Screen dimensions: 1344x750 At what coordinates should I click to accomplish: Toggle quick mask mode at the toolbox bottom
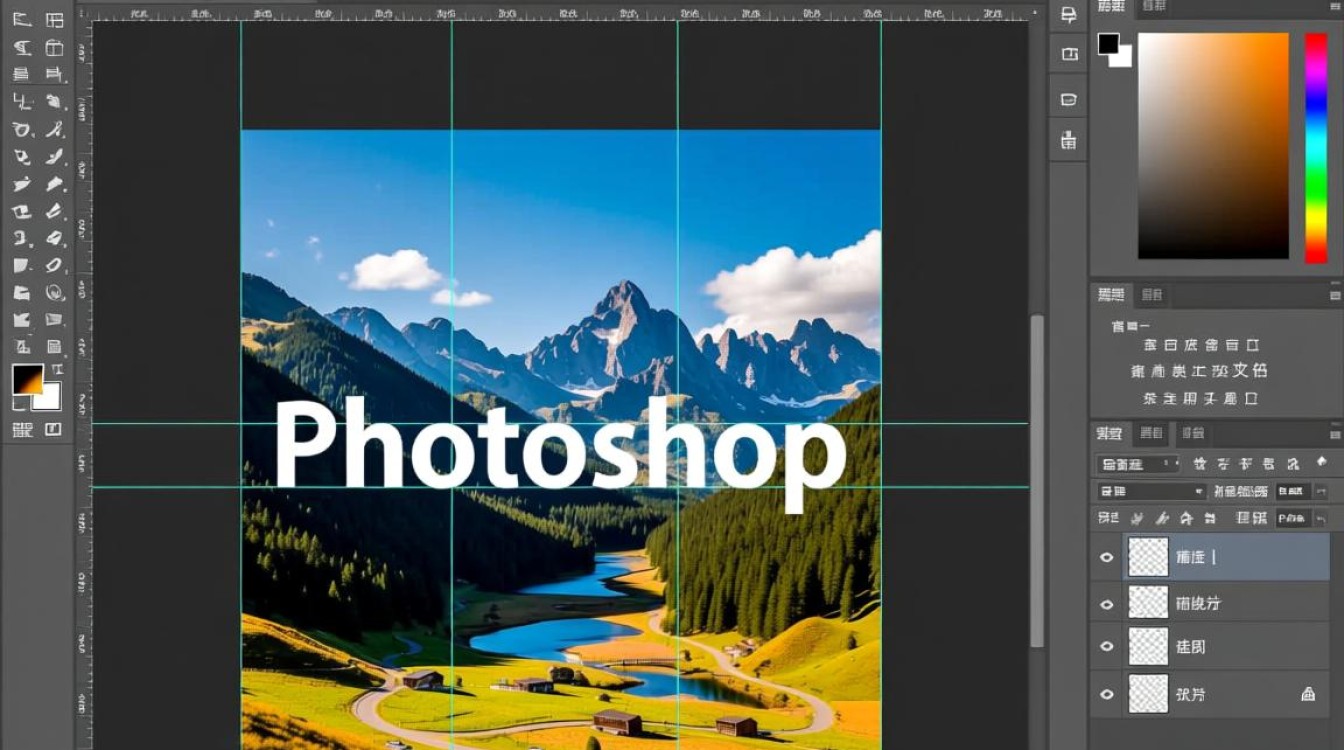click(x=21, y=430)
